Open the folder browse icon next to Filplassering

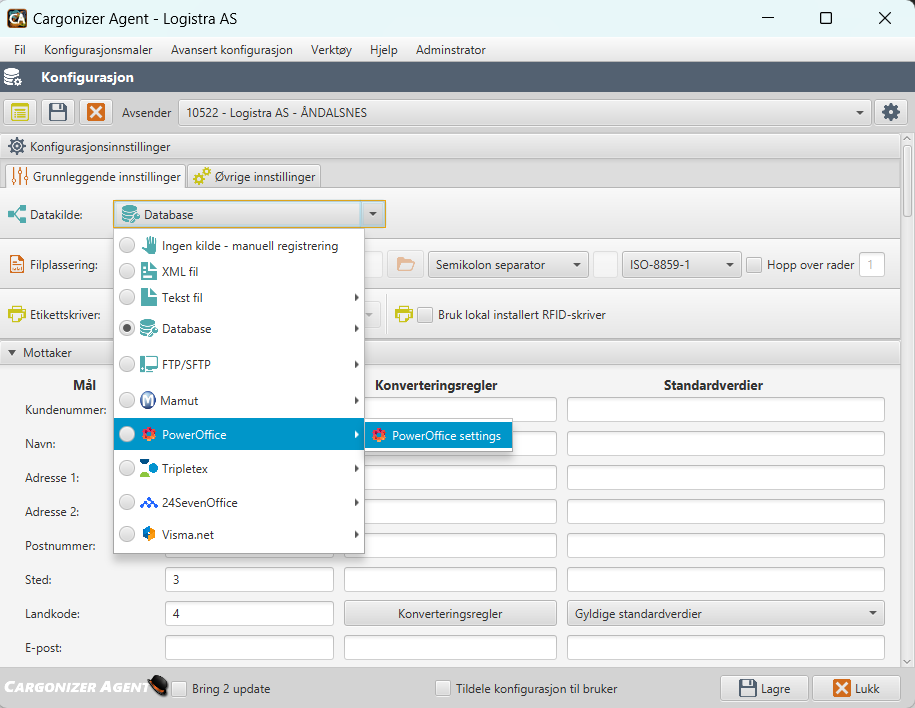pyautogui.click(x=403, y=263)
